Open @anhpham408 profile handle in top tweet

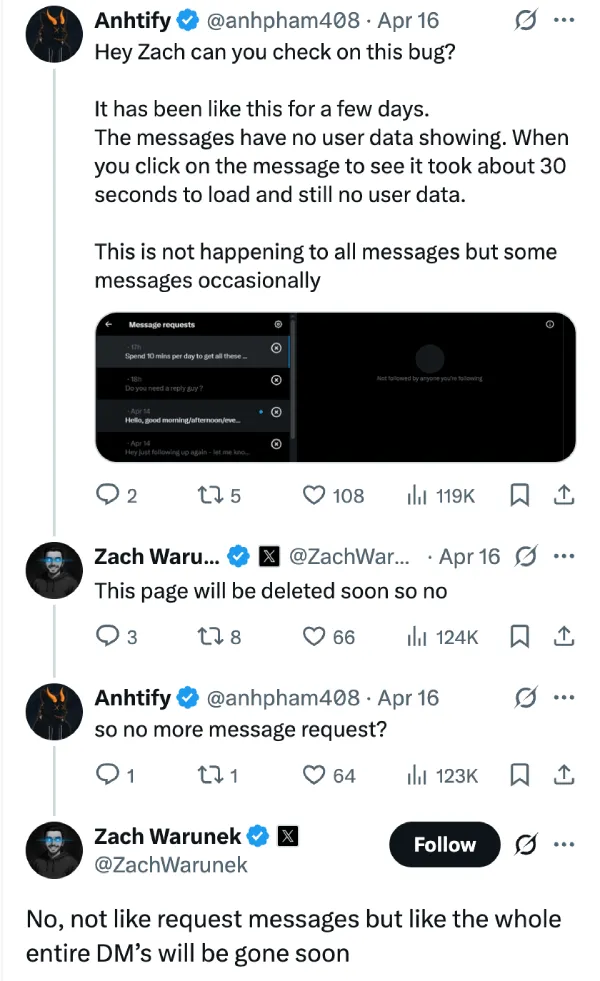point(283,20)
